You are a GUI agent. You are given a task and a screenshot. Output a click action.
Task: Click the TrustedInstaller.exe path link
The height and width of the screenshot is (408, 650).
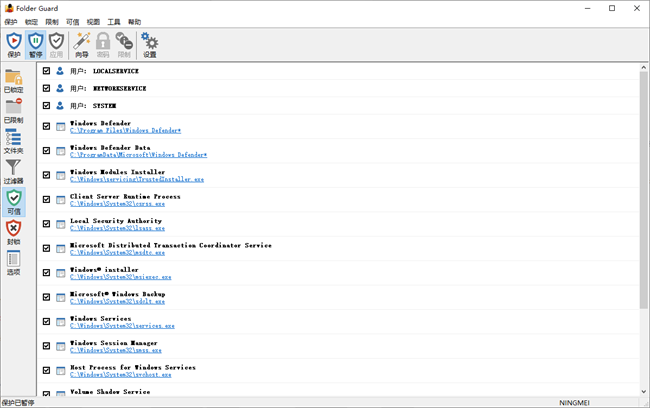click(136, 180)
